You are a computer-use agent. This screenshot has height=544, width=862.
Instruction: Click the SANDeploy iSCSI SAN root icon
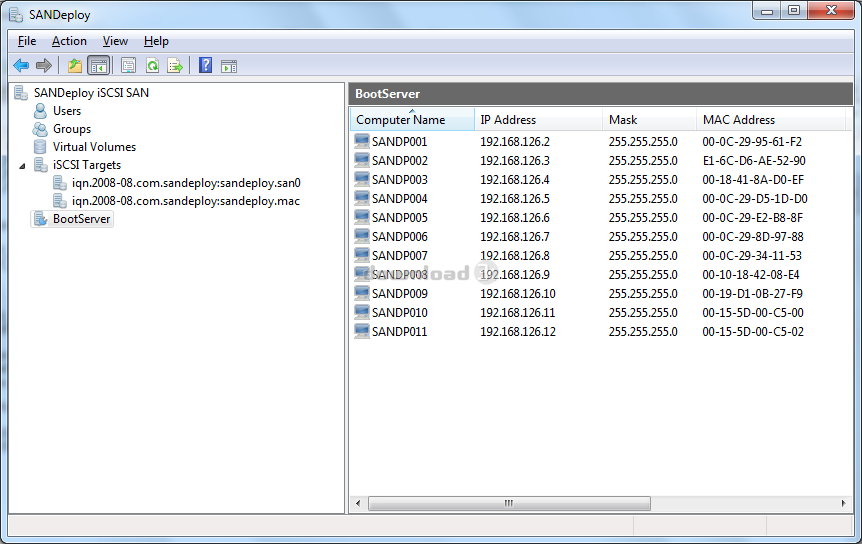pos(21,93)
